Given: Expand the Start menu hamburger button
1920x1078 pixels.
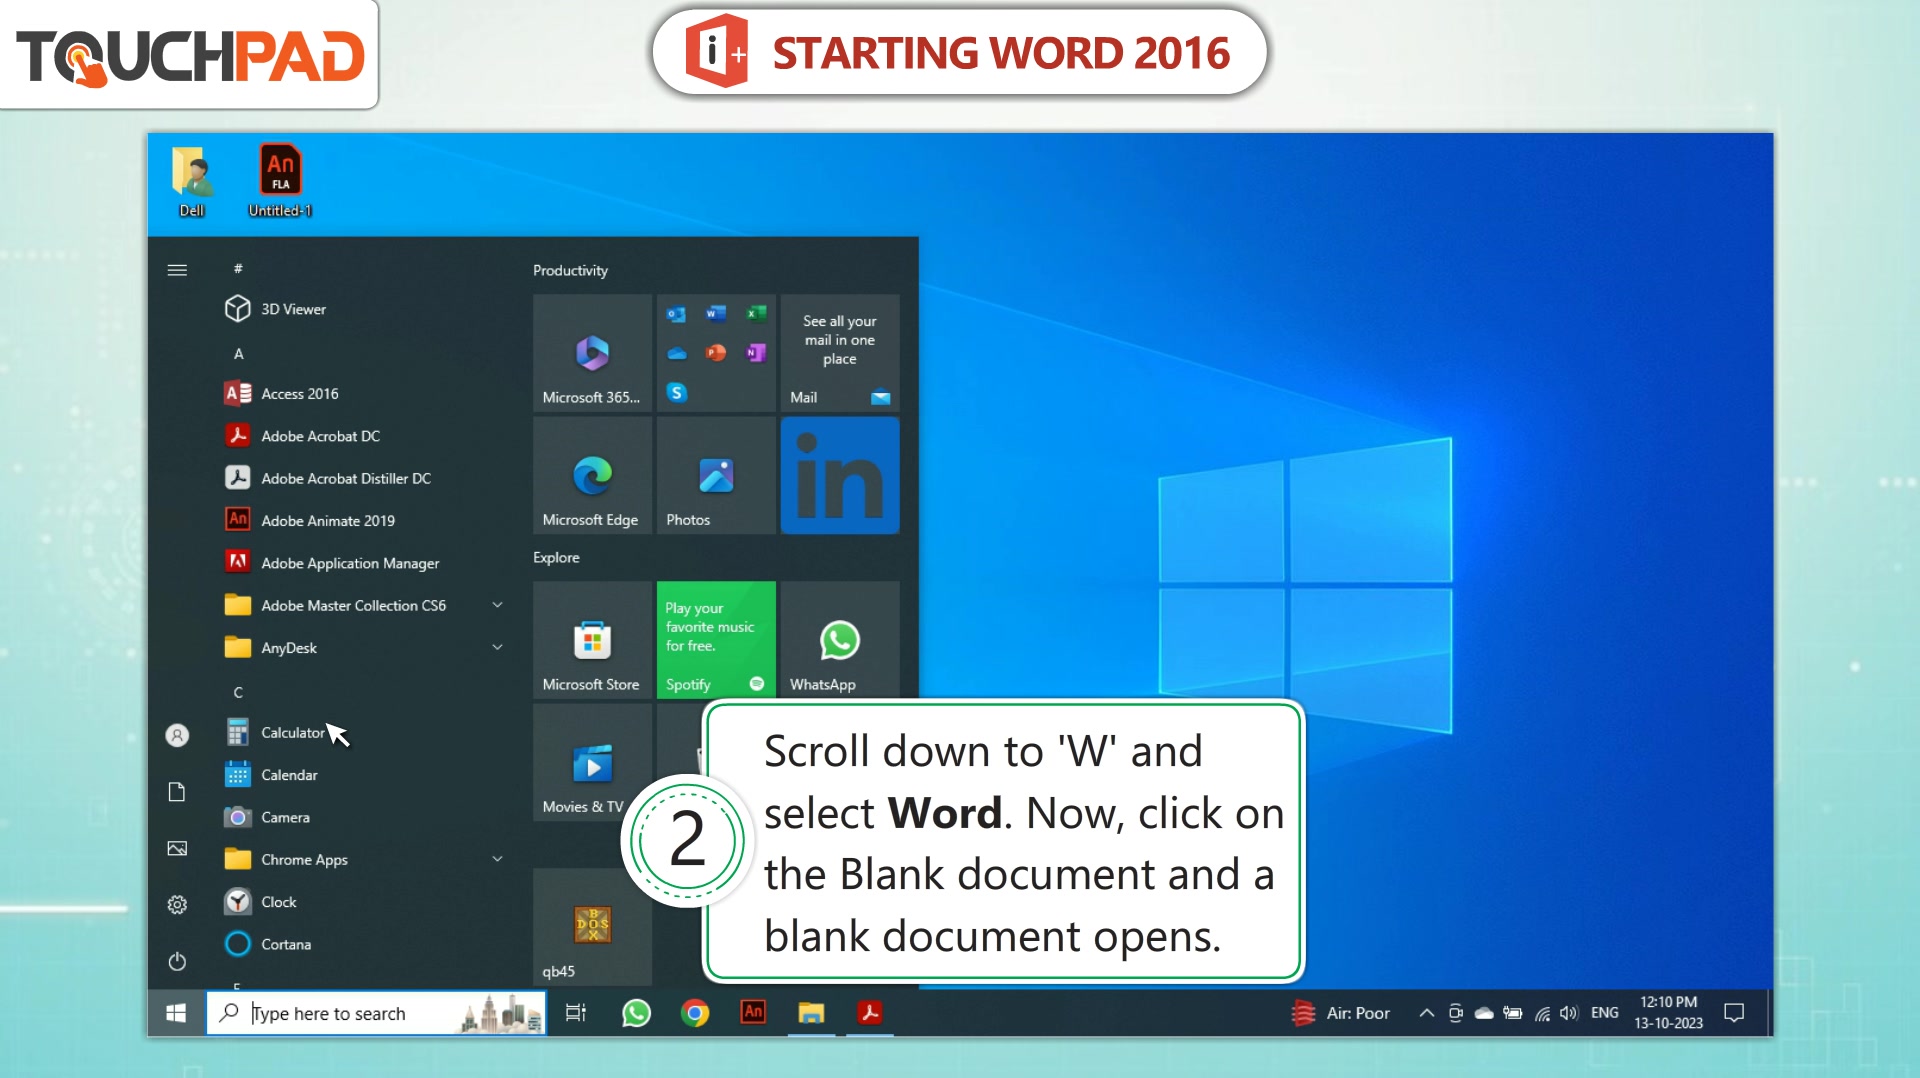Looking at the screenshot, I should click(x=177, y=270).
